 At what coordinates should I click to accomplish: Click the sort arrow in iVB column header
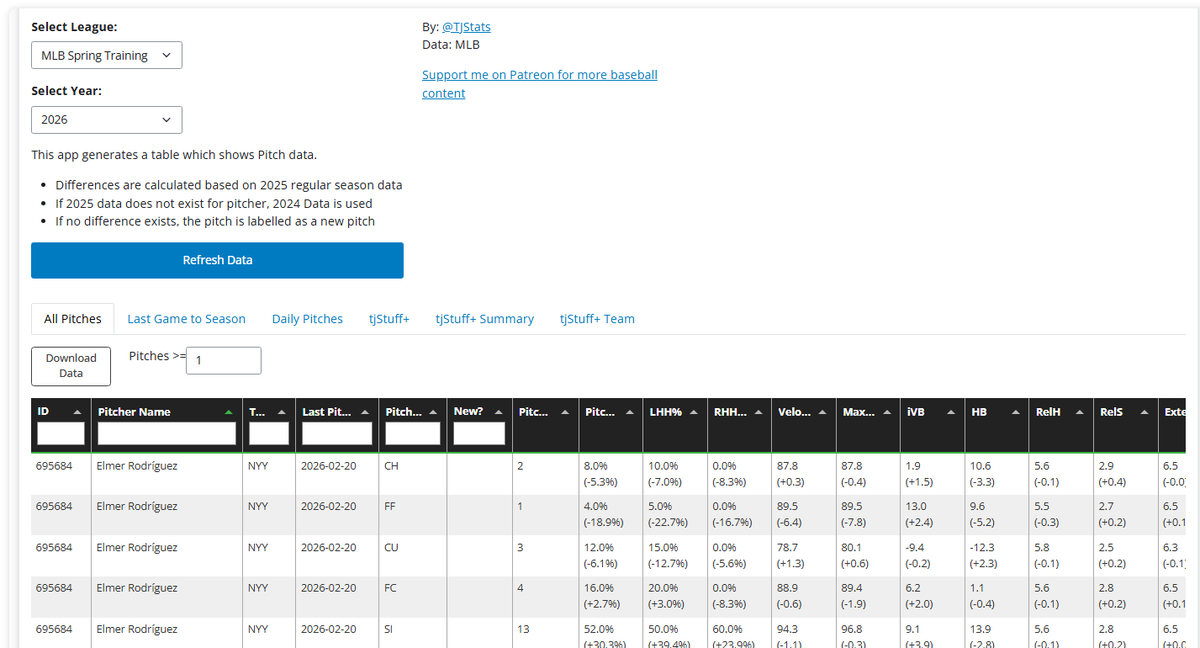951,412
